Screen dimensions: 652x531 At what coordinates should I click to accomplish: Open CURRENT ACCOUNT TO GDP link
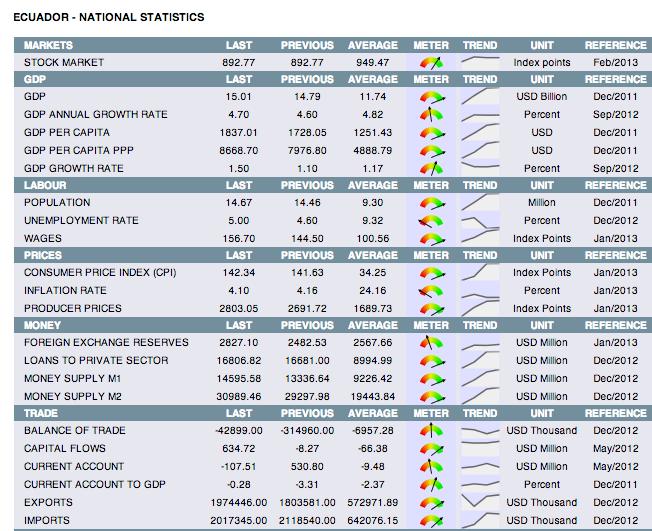(x=95, y=484)
